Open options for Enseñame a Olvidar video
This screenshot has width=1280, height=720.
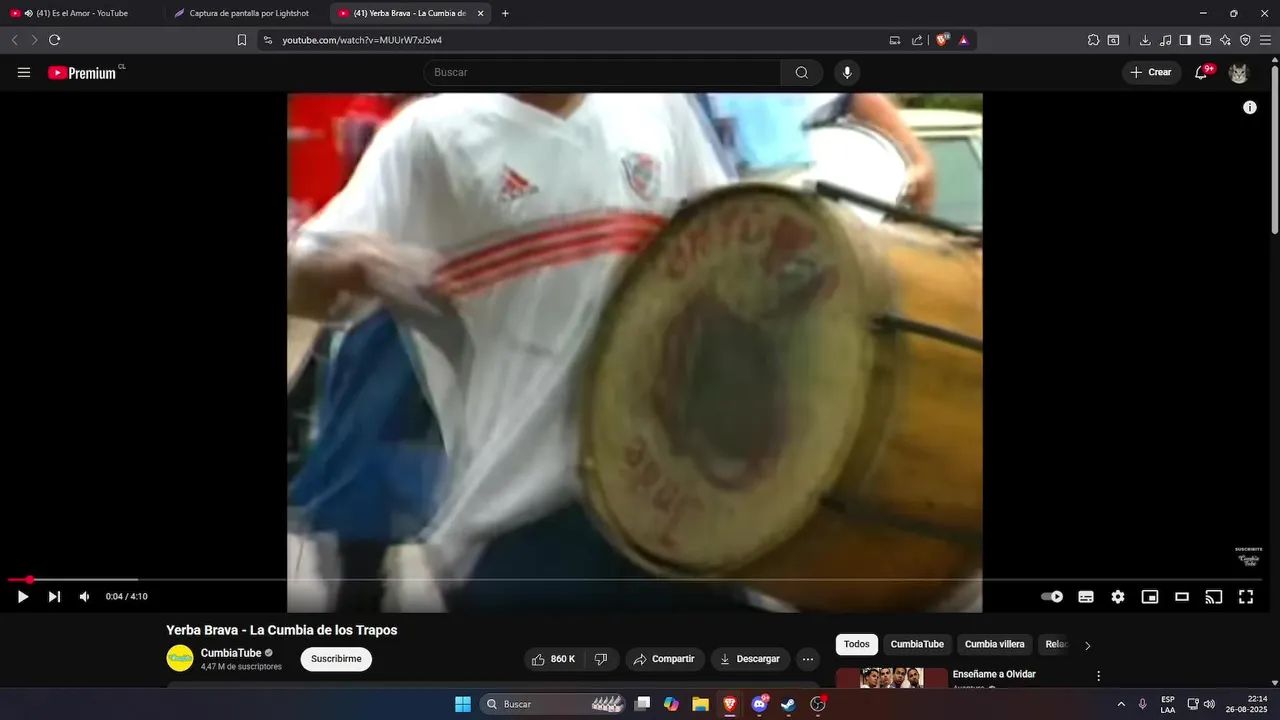point(1099,677)
